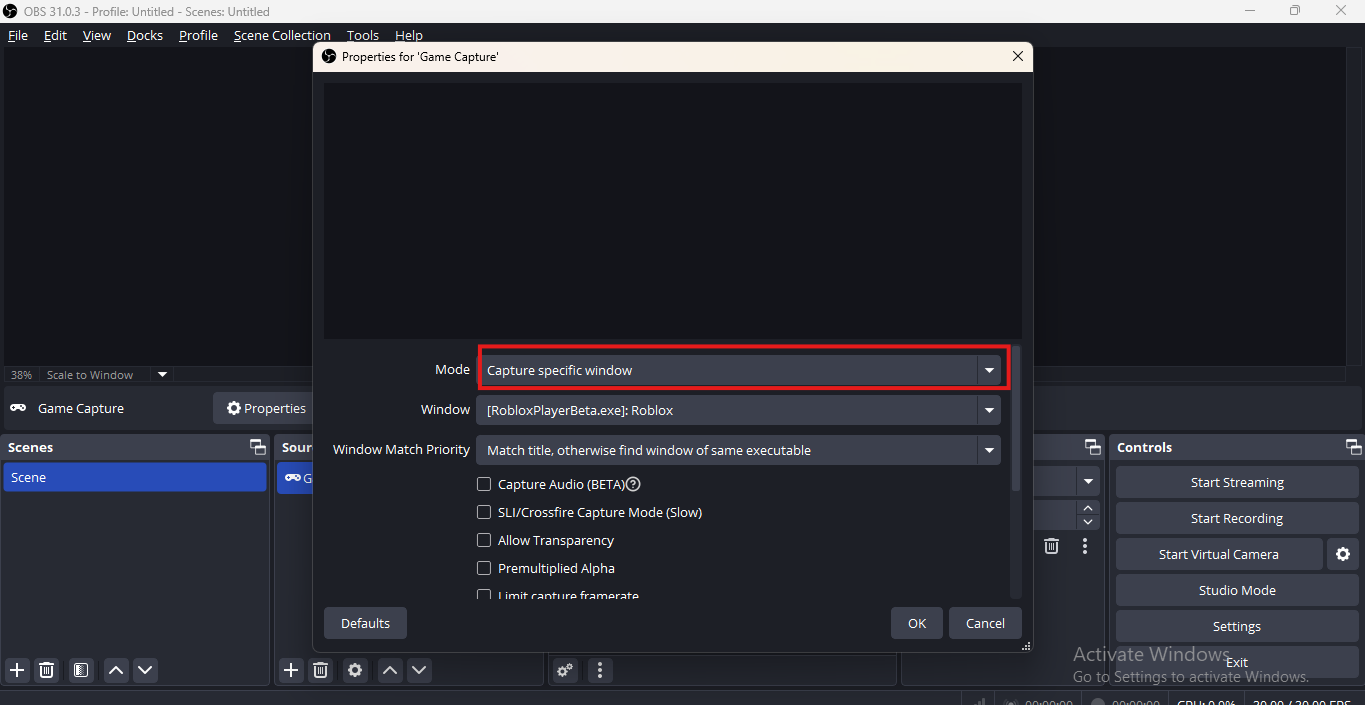Click the help icon beside Capture Audio
Image resolution: width=1365 pixels, height=705 pixels.
pos(633,484)
